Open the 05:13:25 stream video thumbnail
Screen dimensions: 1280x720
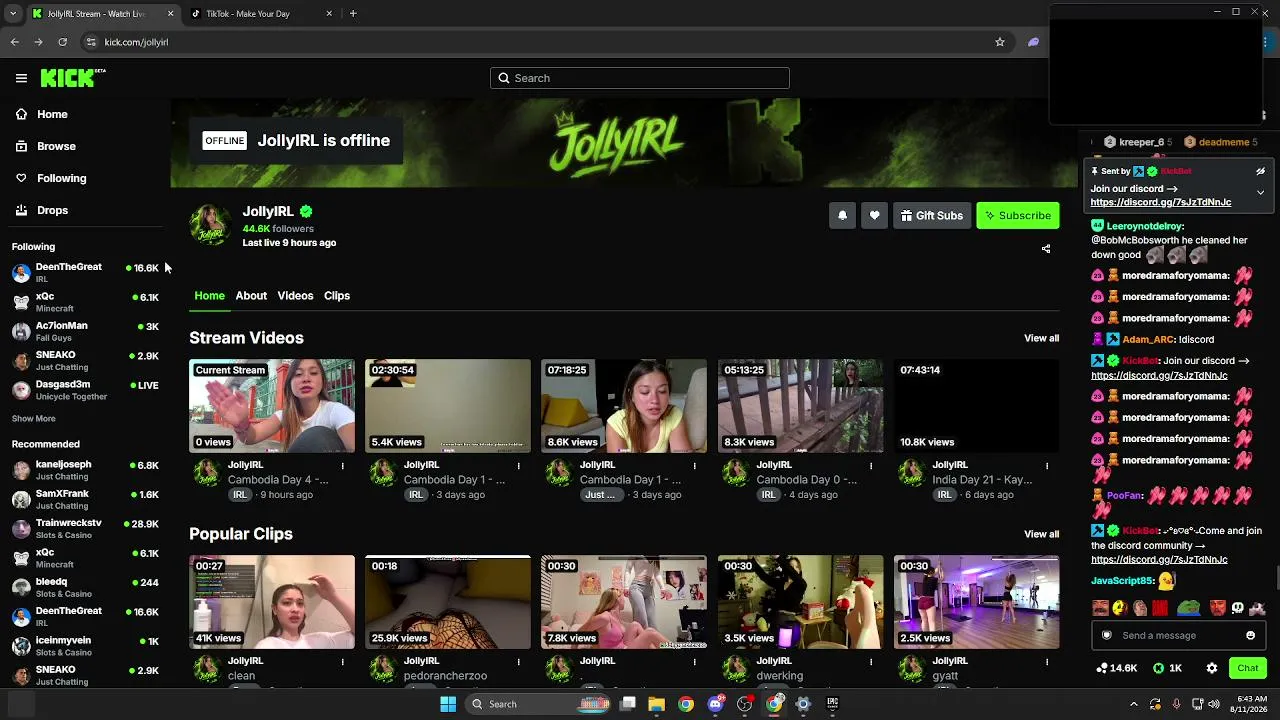click(x=800, y=406)
